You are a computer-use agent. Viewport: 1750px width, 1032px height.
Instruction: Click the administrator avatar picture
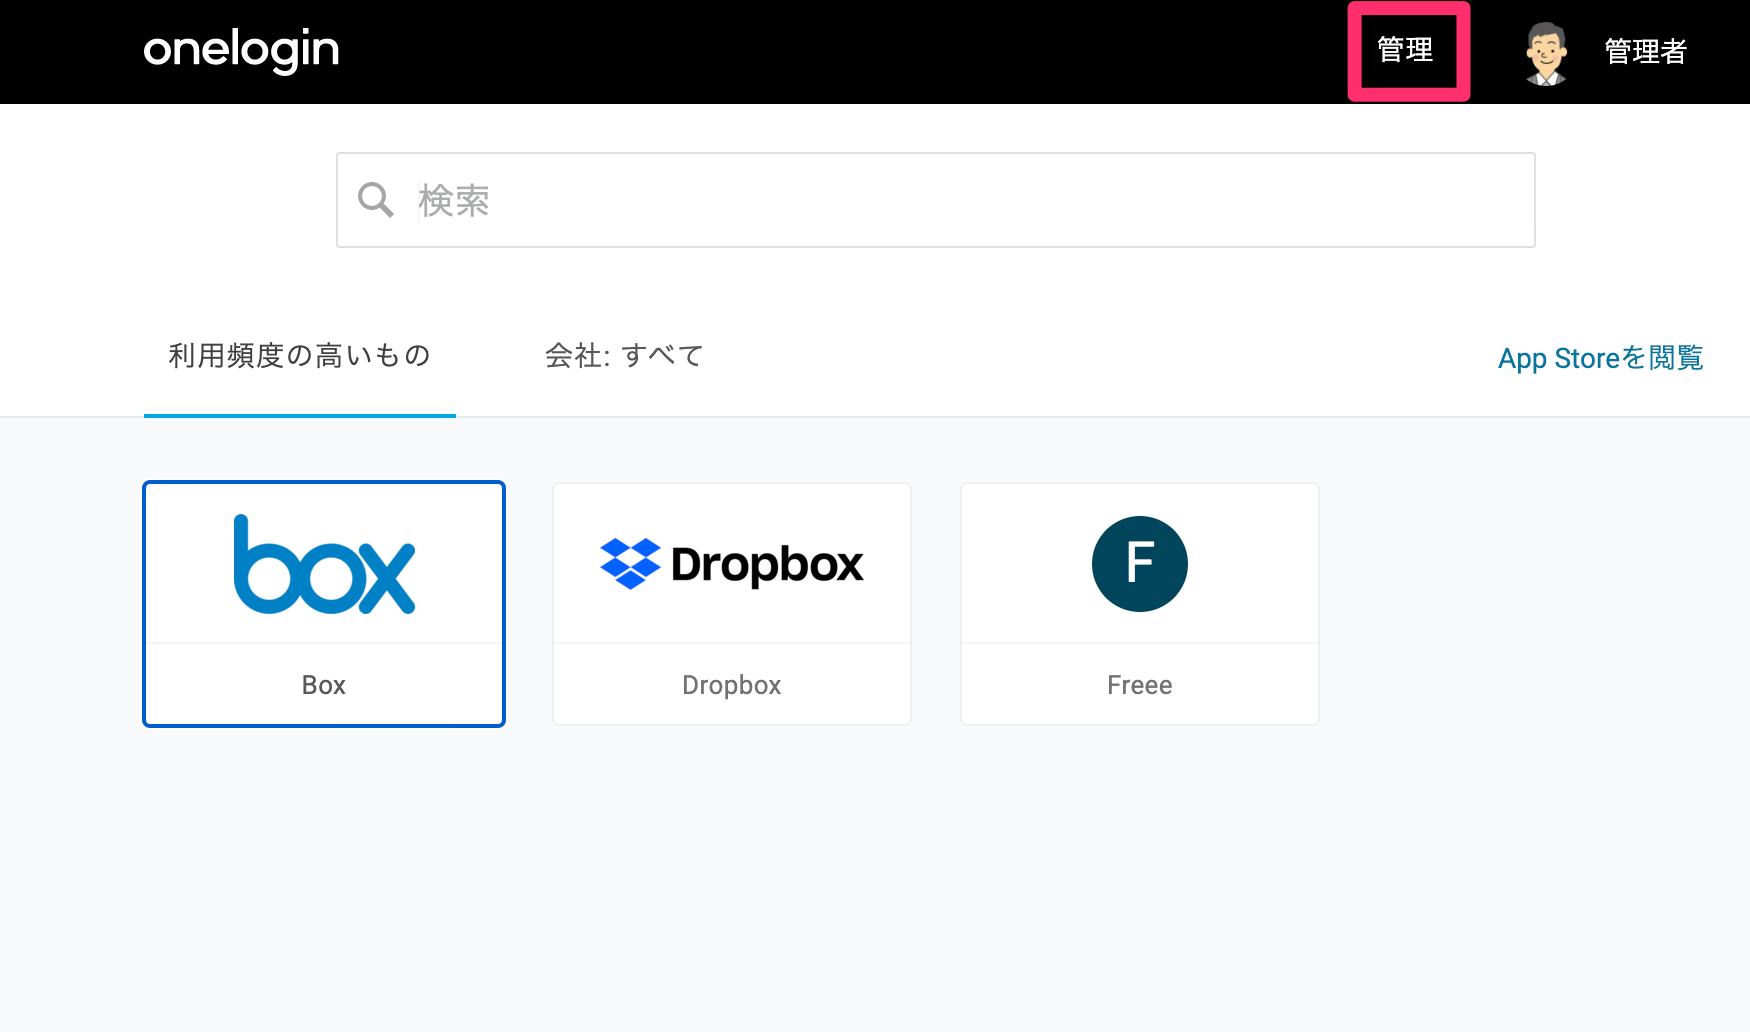tap(1546, 53)
